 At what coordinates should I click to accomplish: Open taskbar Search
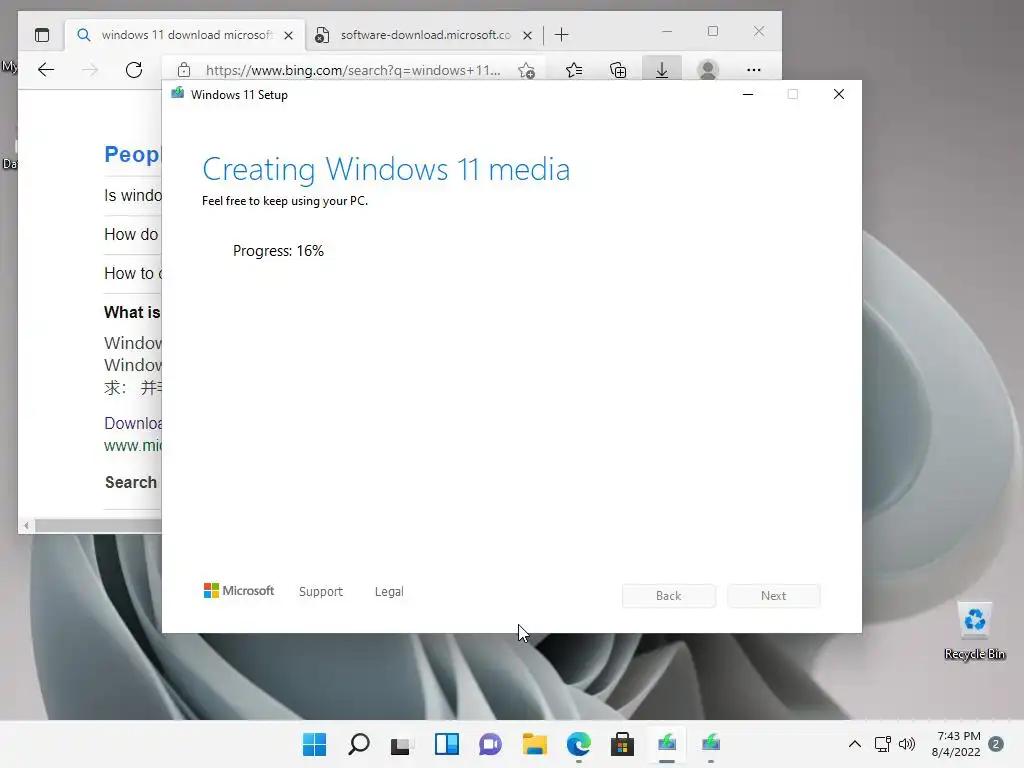pyautogui.click(x=359, y=744)
